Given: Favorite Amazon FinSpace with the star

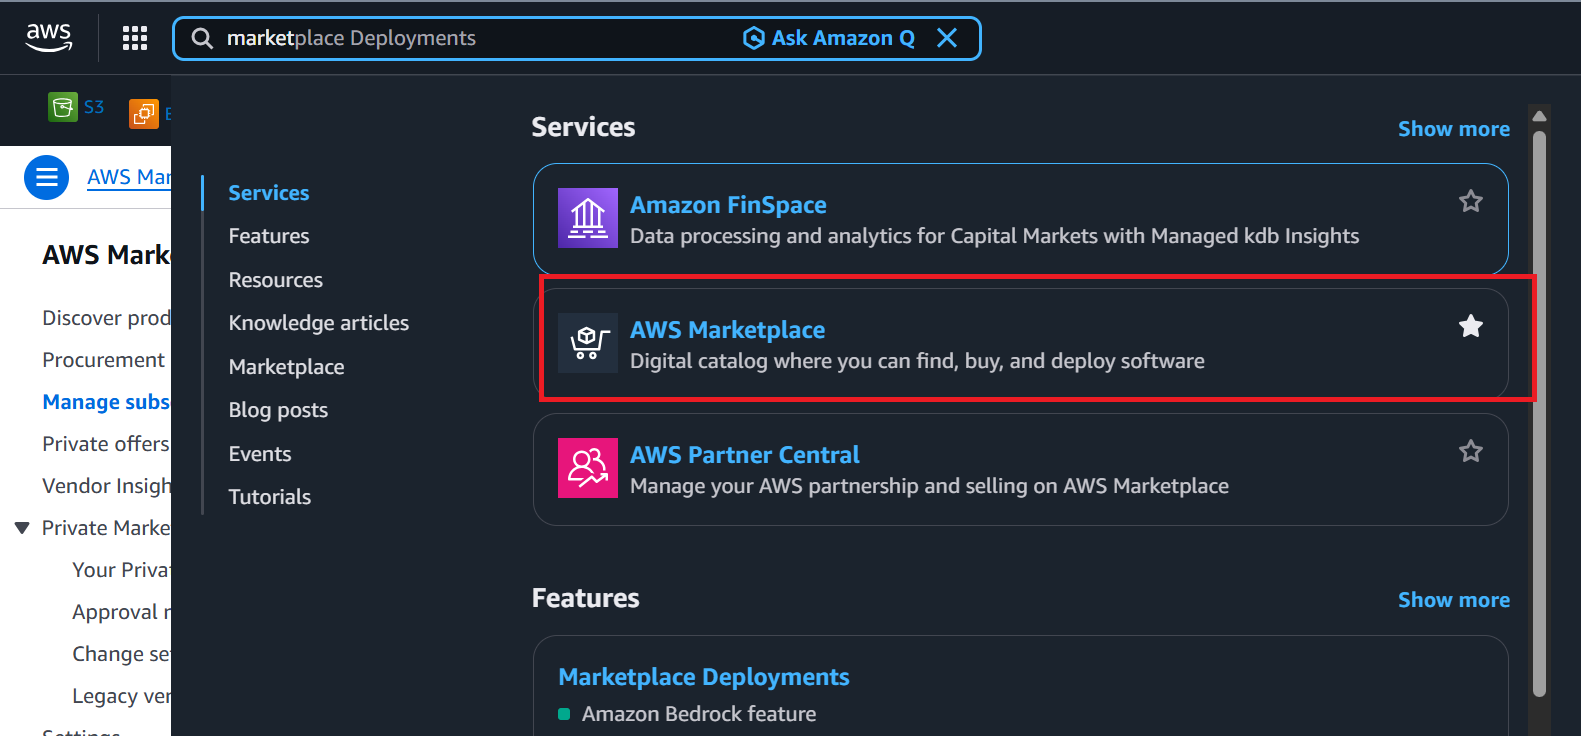Looking at the screenshot, I should tap(1470, 201).
